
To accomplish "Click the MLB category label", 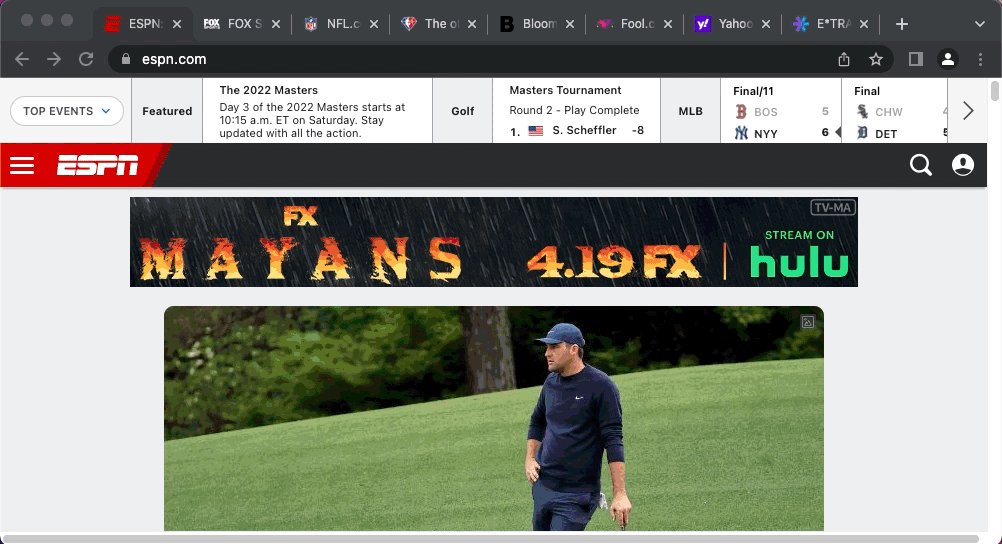I will click(x=690, y=111).
